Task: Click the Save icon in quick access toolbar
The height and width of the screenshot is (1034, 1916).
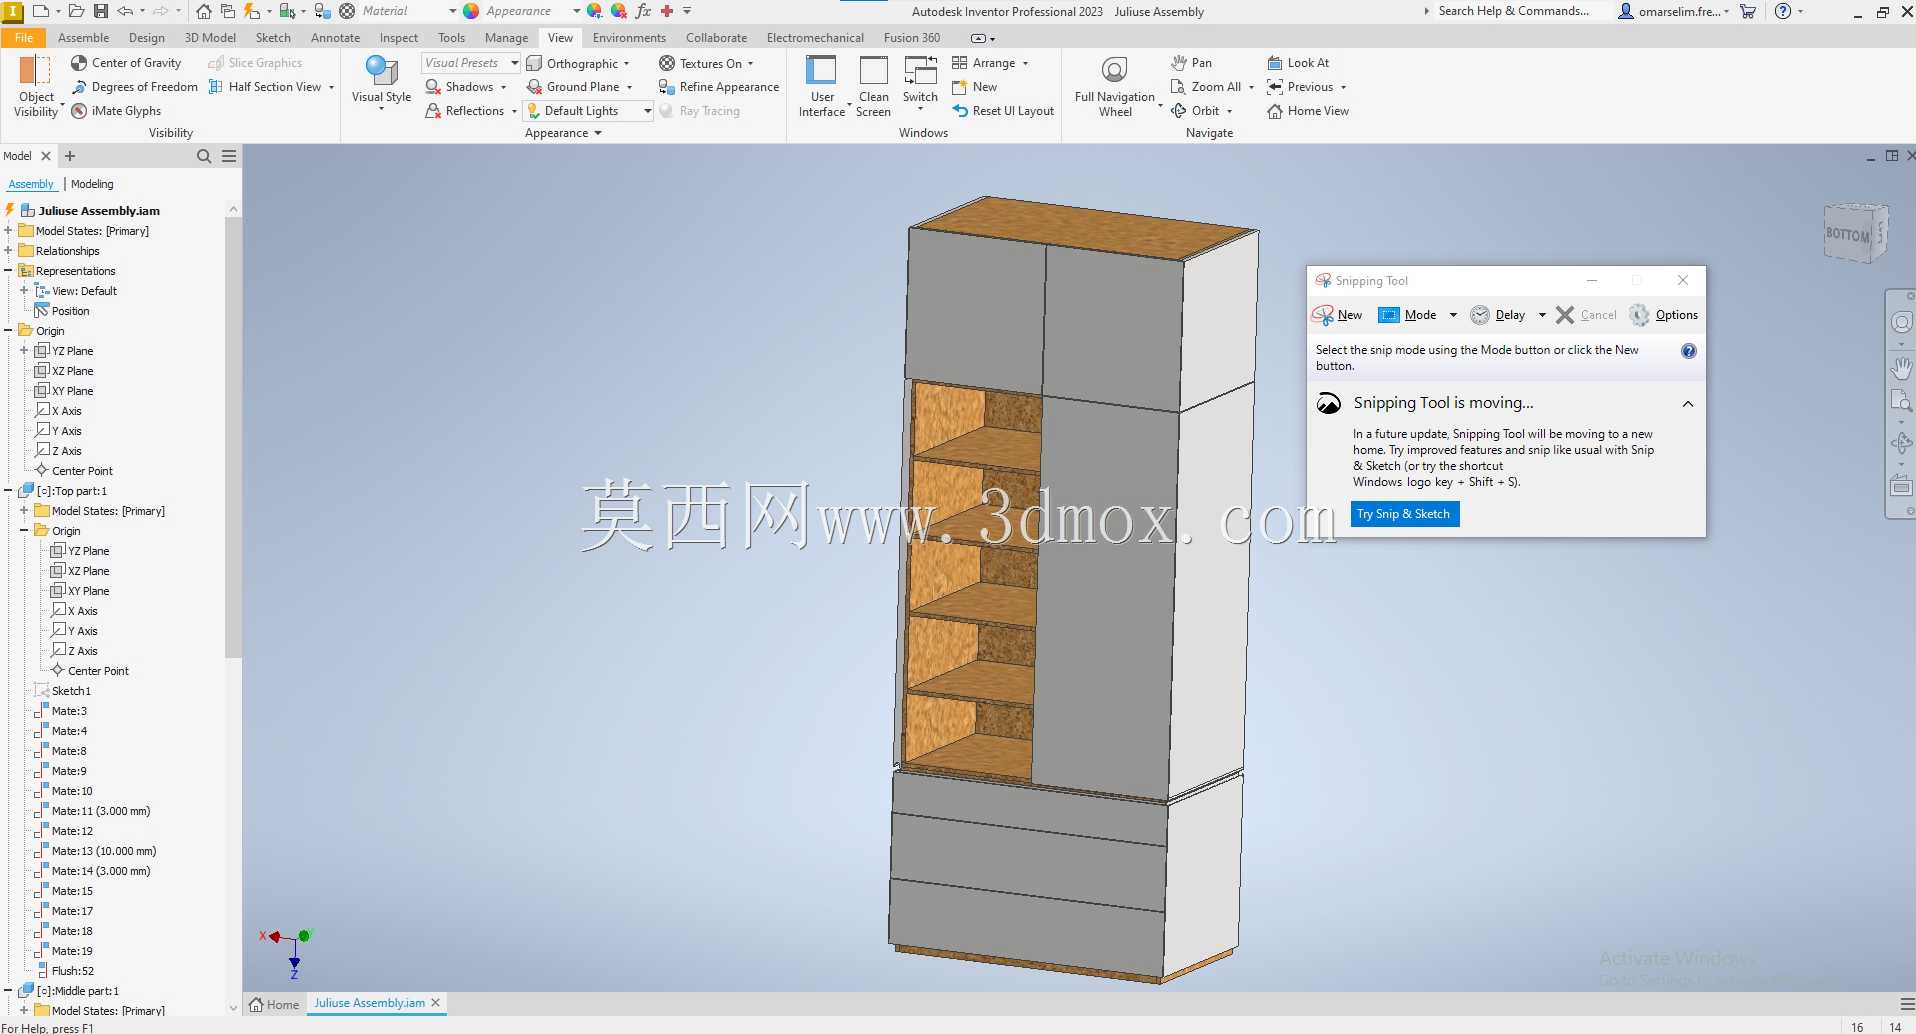Action: pos(100,11)
